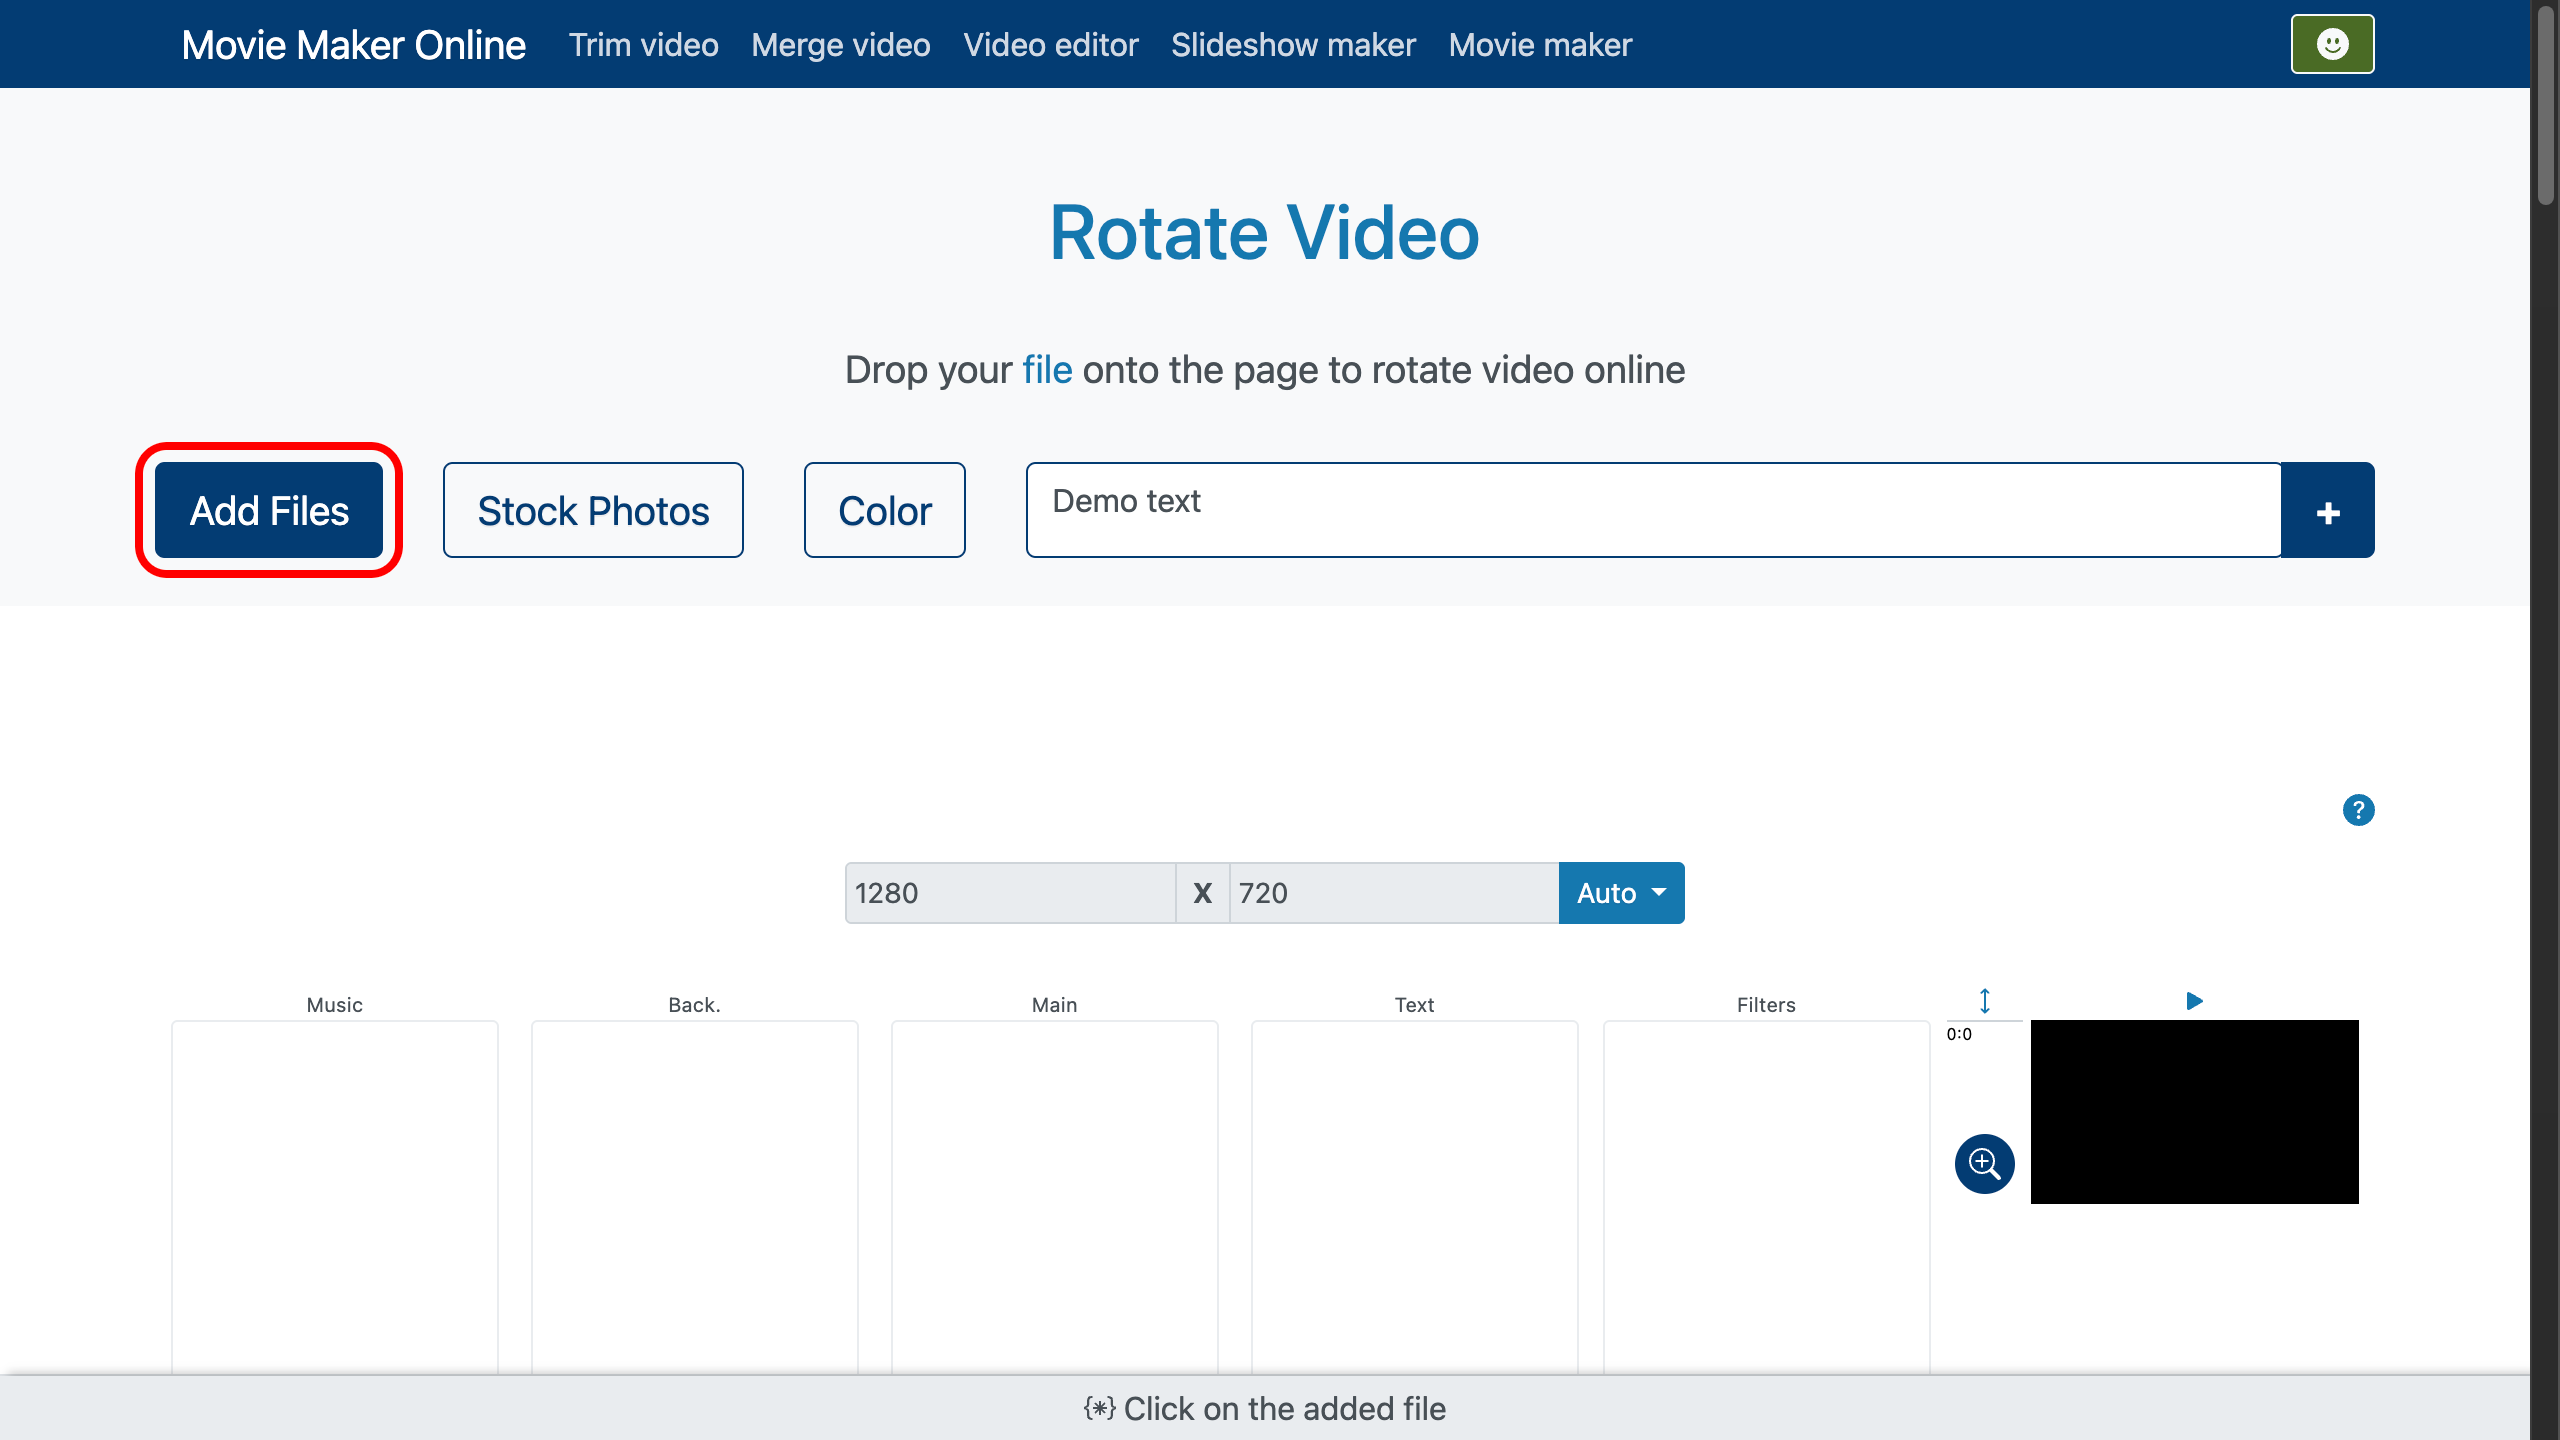Click the Music track column
Image resolution: width=2560 pixels, height=1440 pixels.
tap(335, 1196)
